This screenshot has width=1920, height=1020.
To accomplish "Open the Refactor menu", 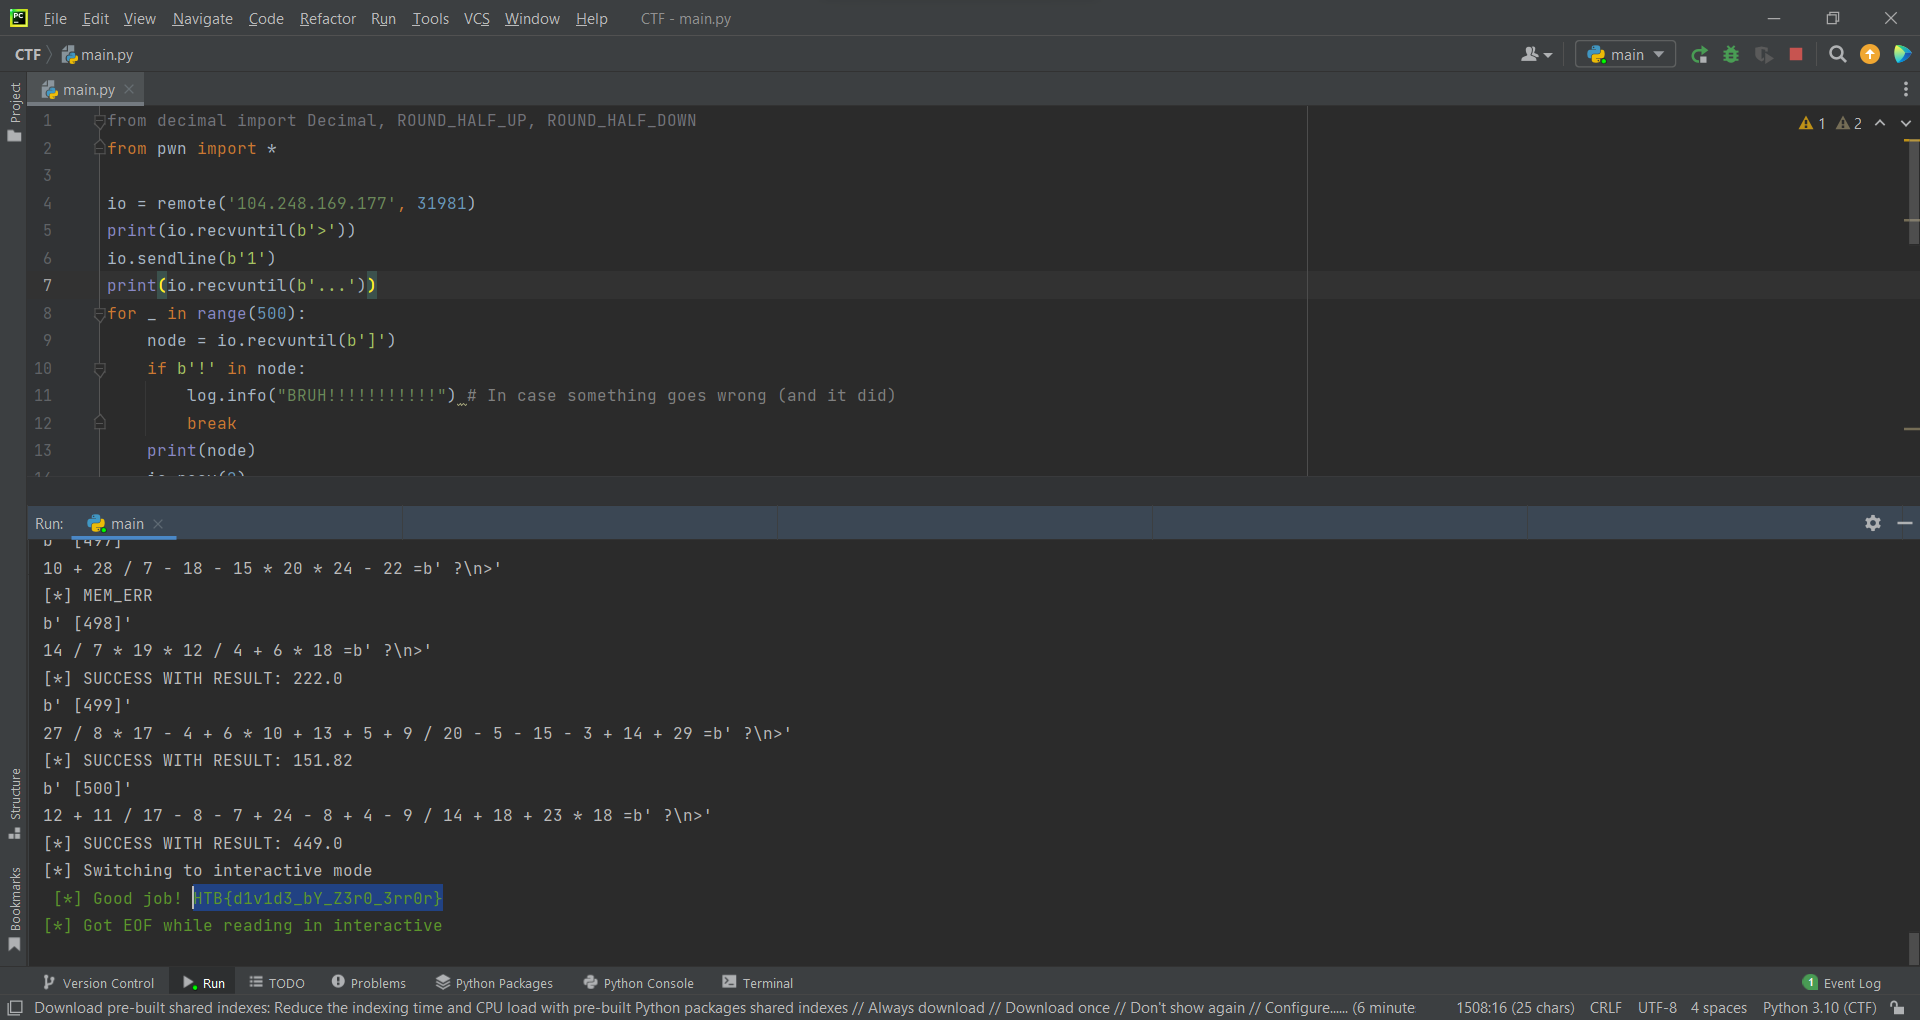I will 327,18.
